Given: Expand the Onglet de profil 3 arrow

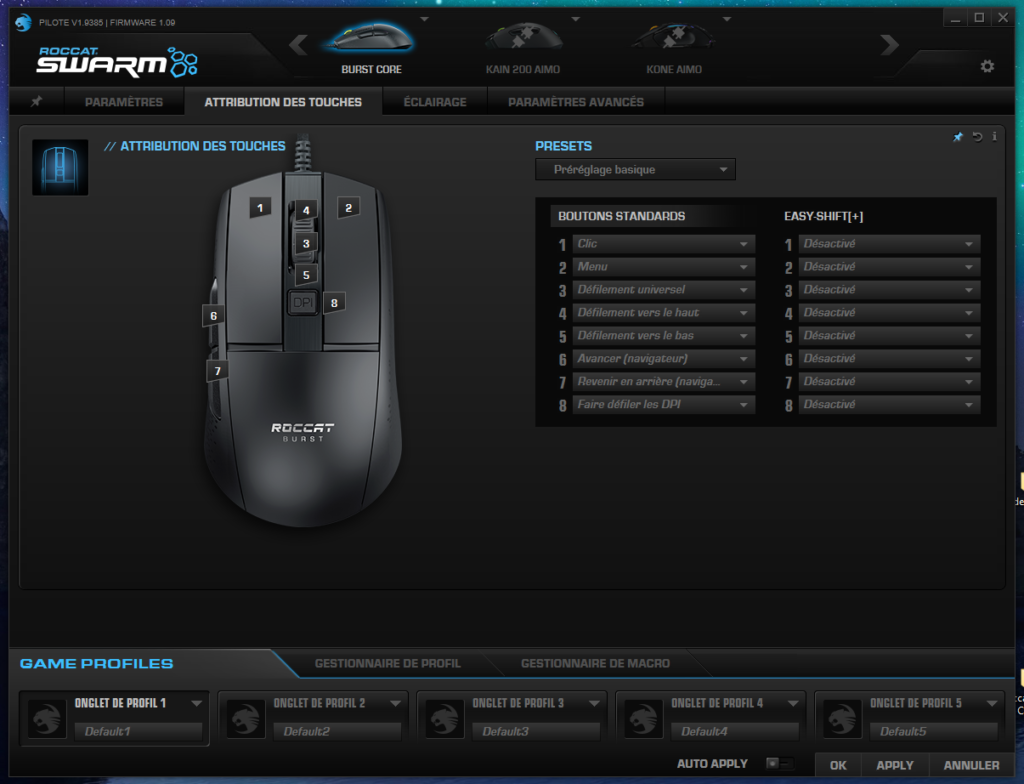Looking at the screenshot, I should [x=594, y=704].
